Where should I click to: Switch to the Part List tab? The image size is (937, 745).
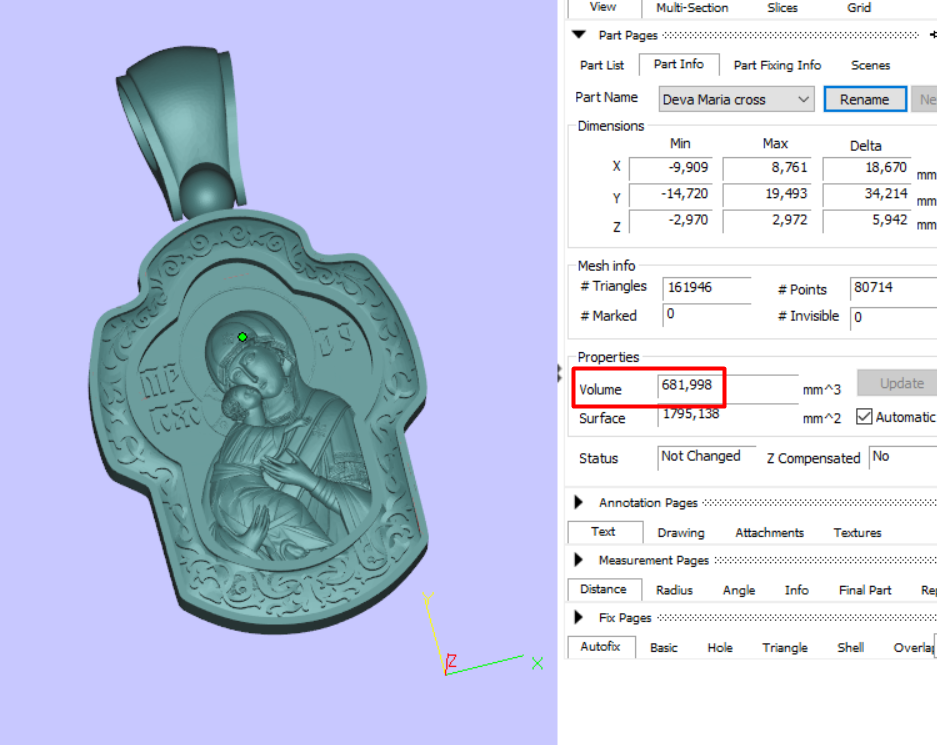tap(602, 65)
